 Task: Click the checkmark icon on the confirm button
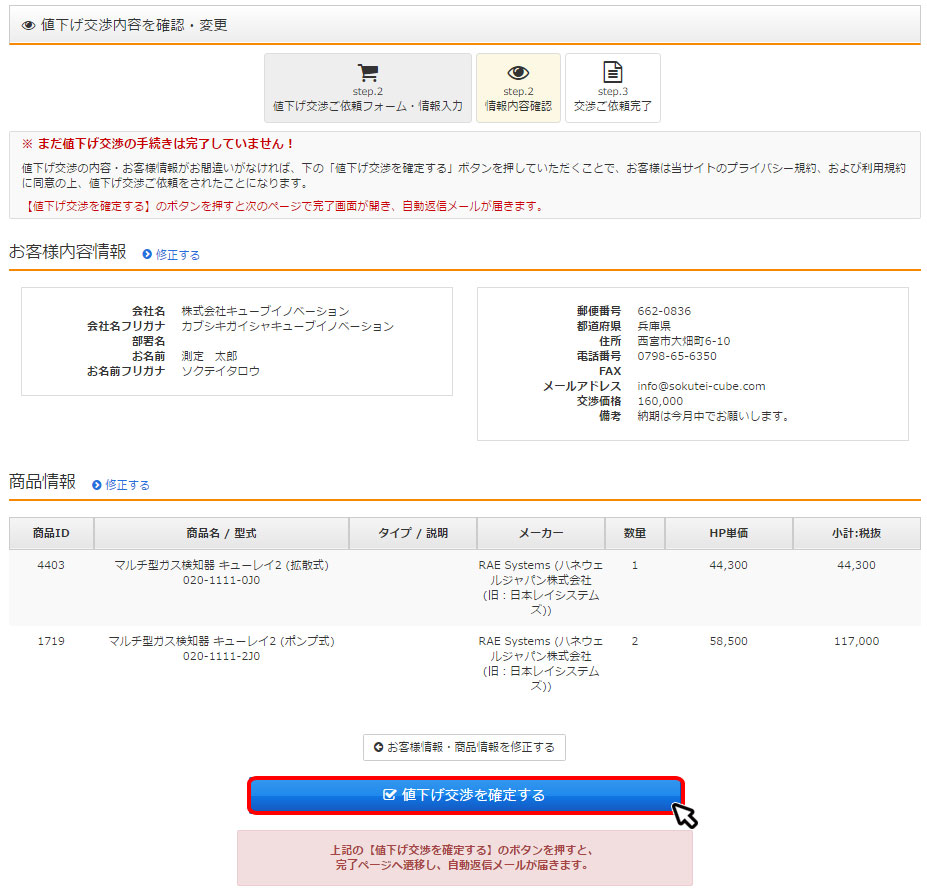(x=389, y=794)
